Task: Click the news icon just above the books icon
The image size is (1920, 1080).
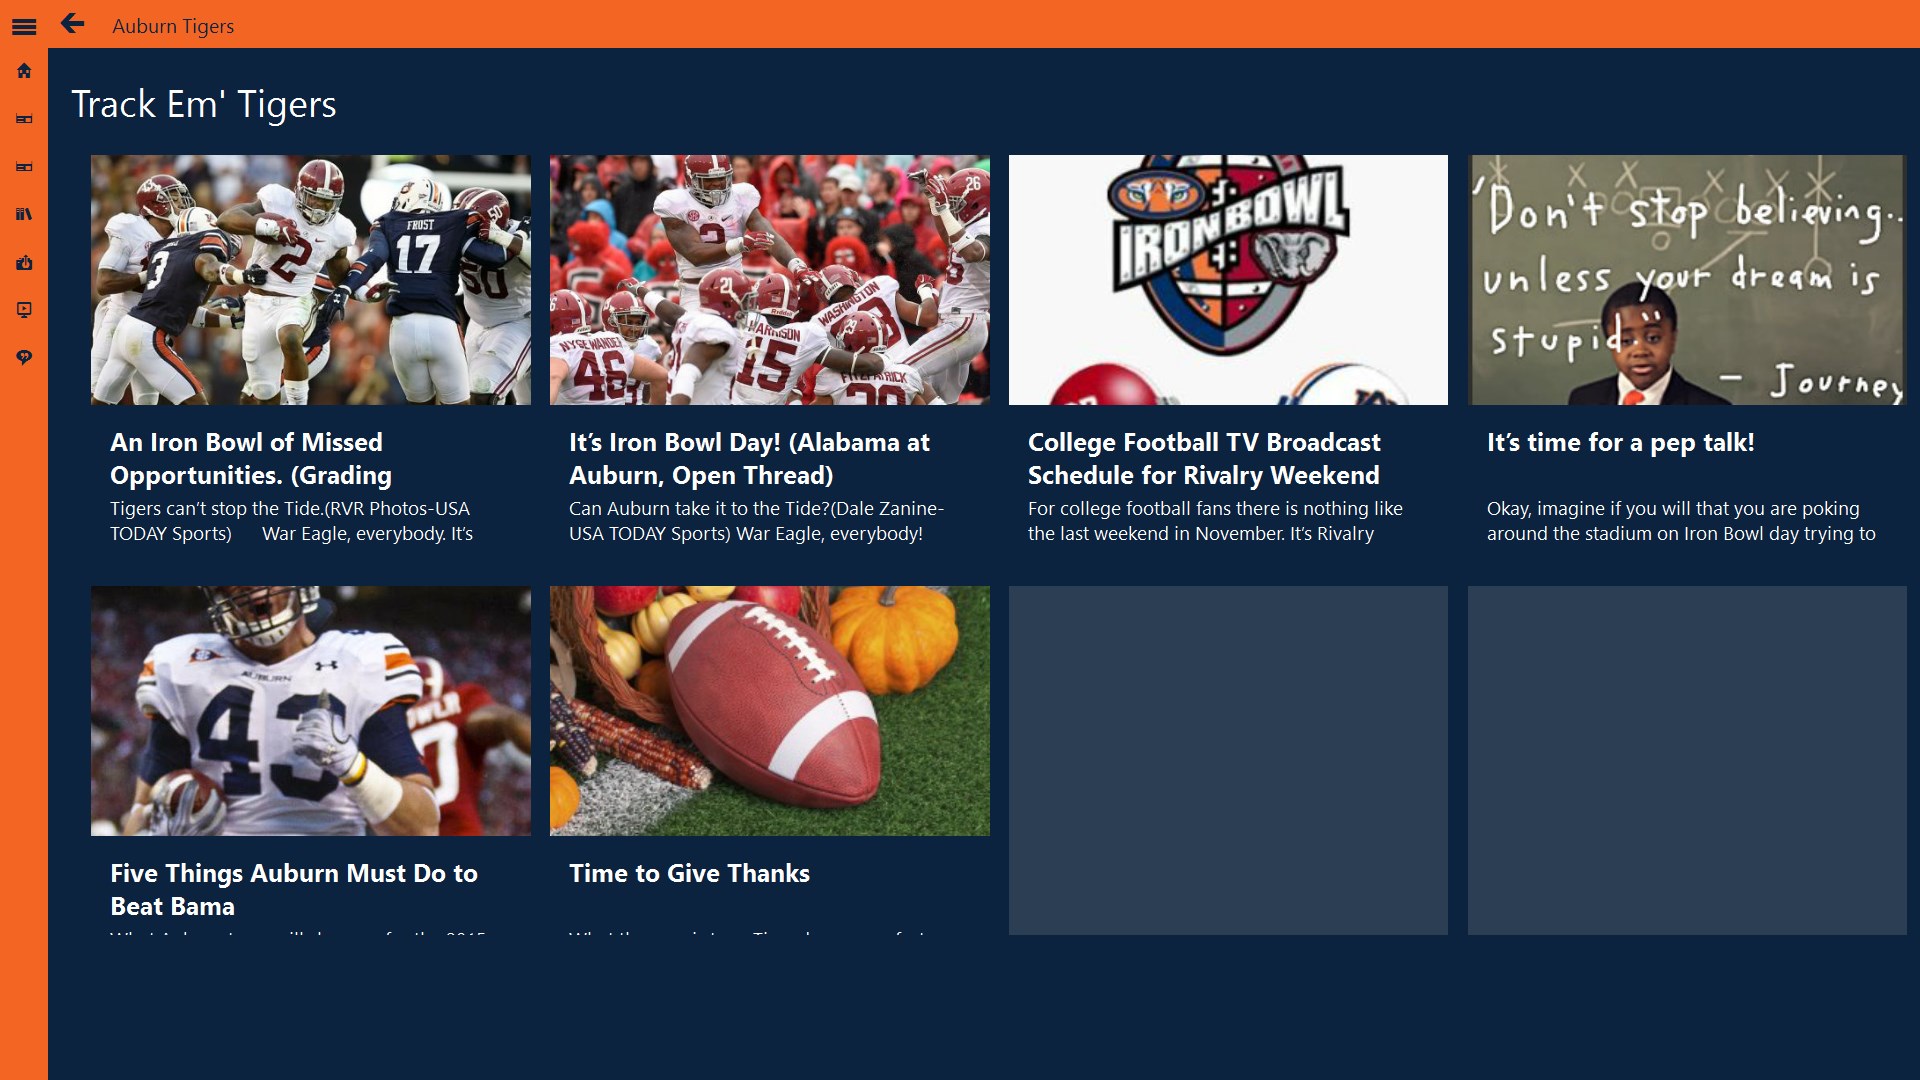Action: 24,167
